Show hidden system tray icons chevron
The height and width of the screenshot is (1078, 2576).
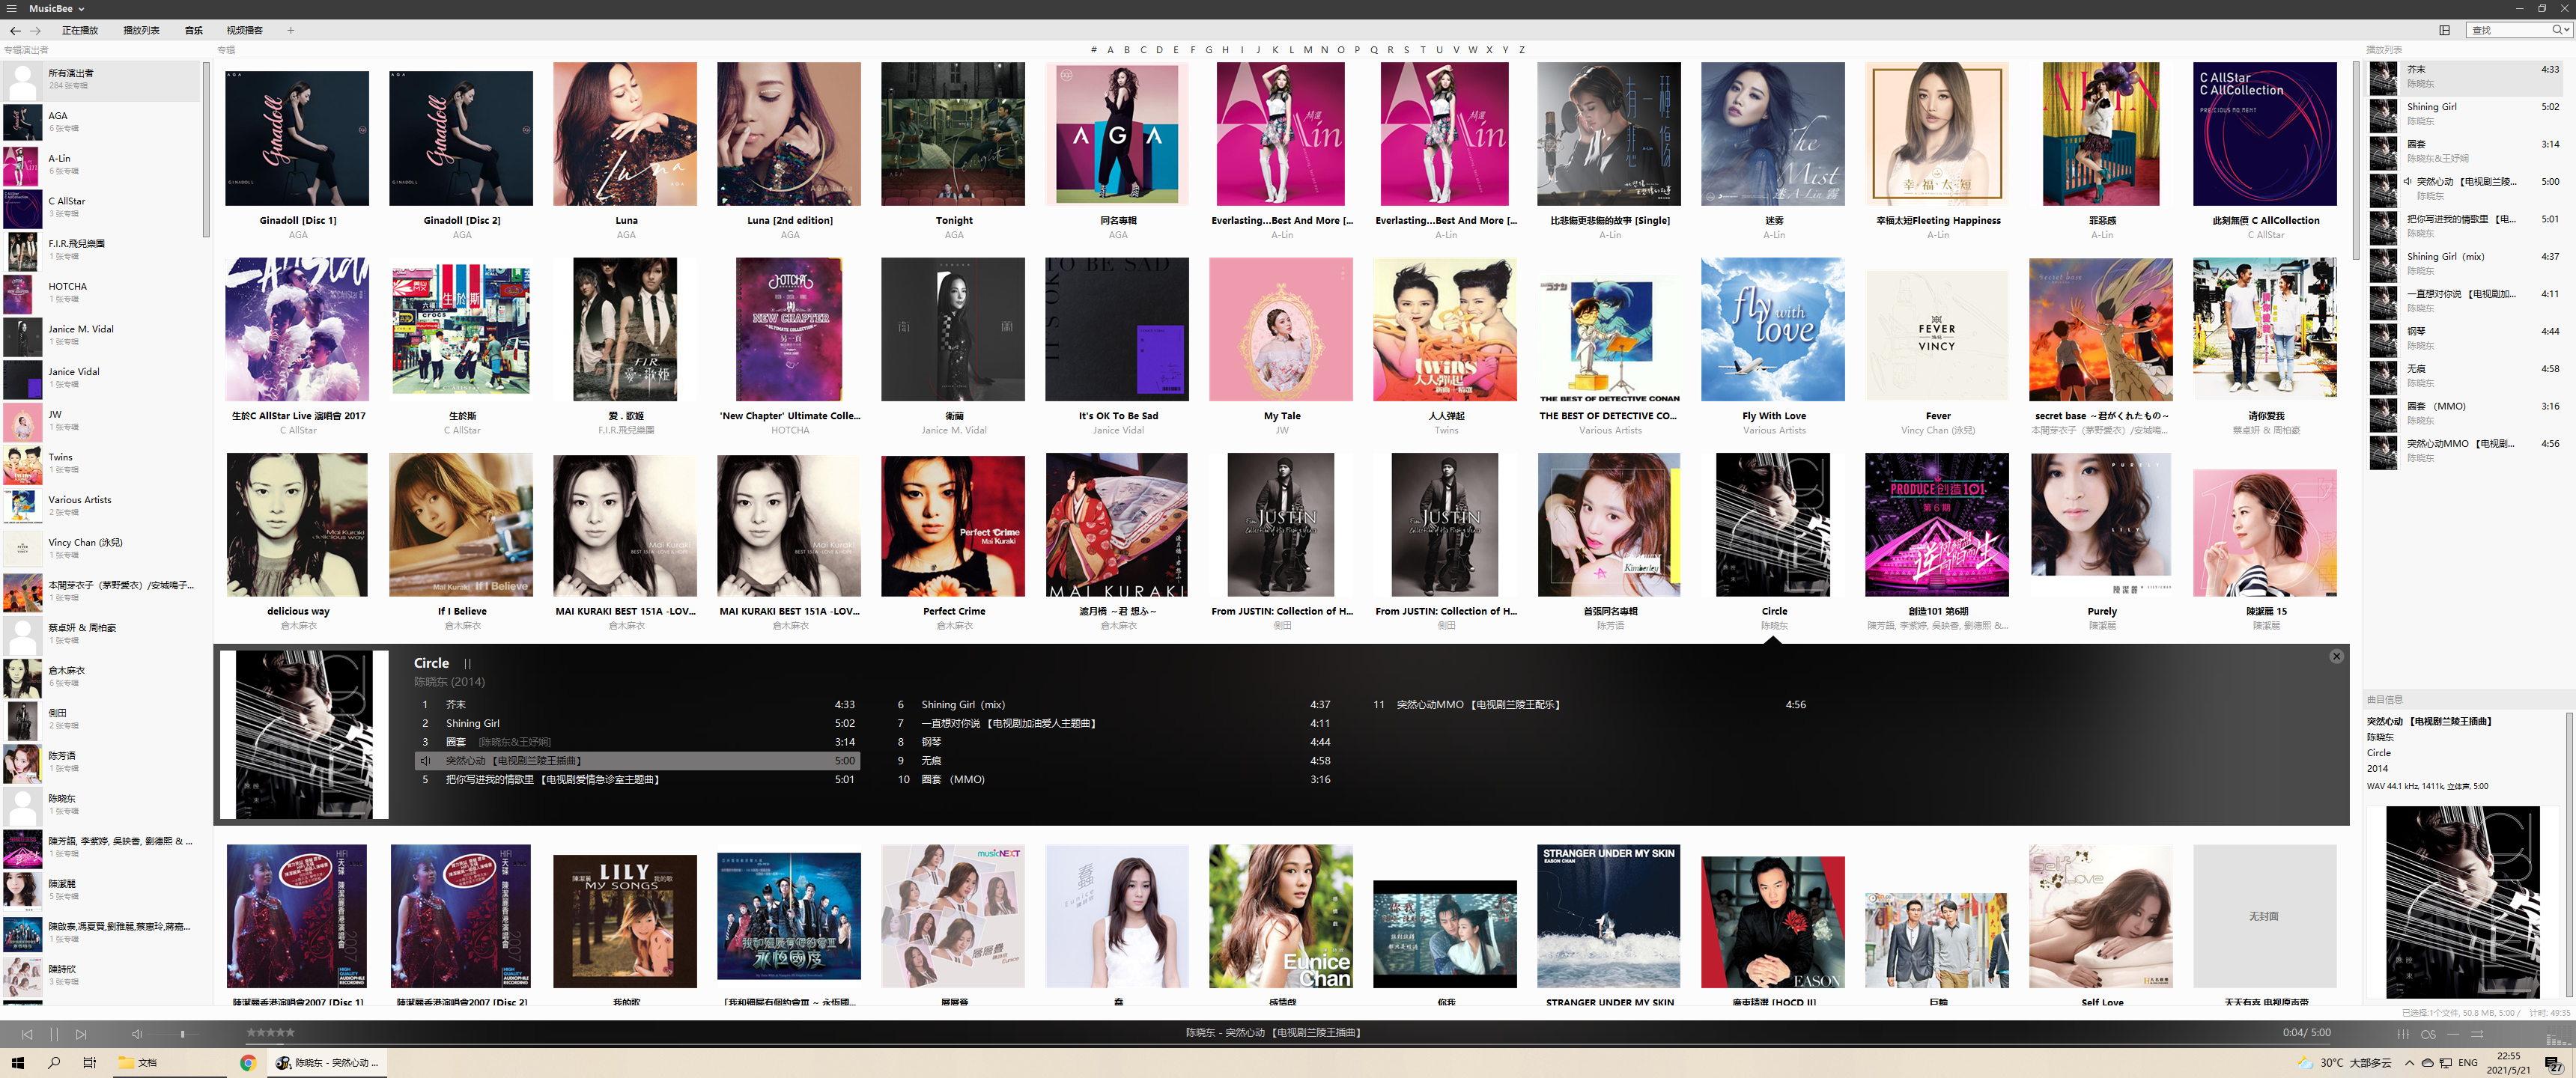(2409, 1062)
